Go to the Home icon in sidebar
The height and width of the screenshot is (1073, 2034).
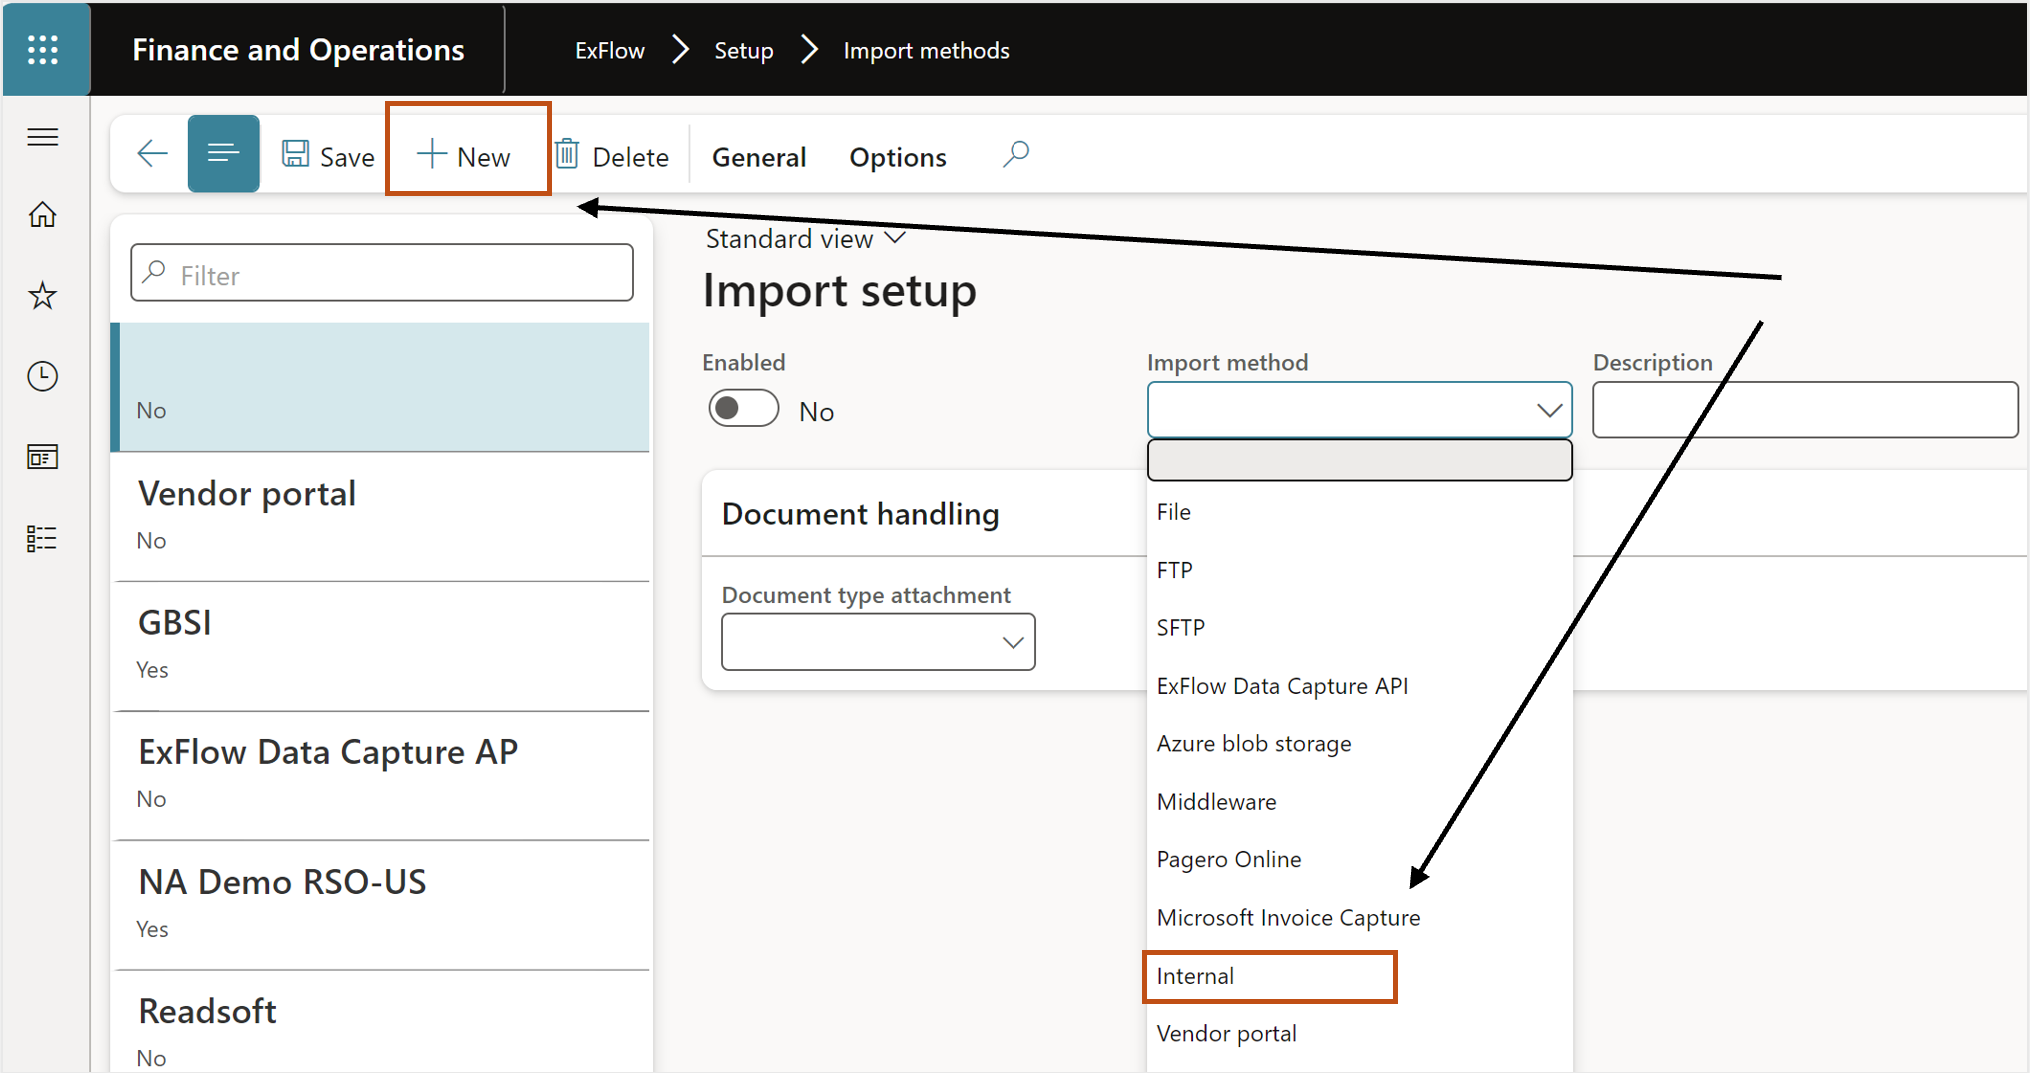point(43,214)
